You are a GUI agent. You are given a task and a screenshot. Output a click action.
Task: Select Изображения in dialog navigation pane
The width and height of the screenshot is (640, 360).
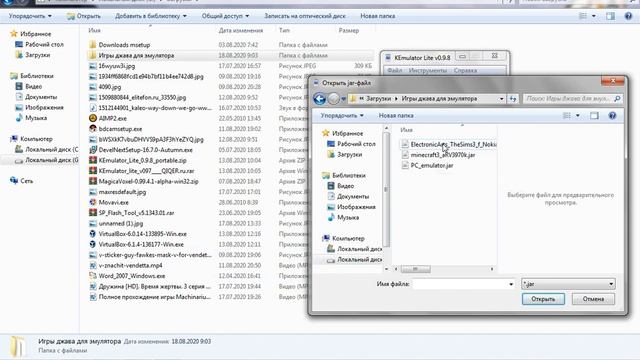[351, 207]
